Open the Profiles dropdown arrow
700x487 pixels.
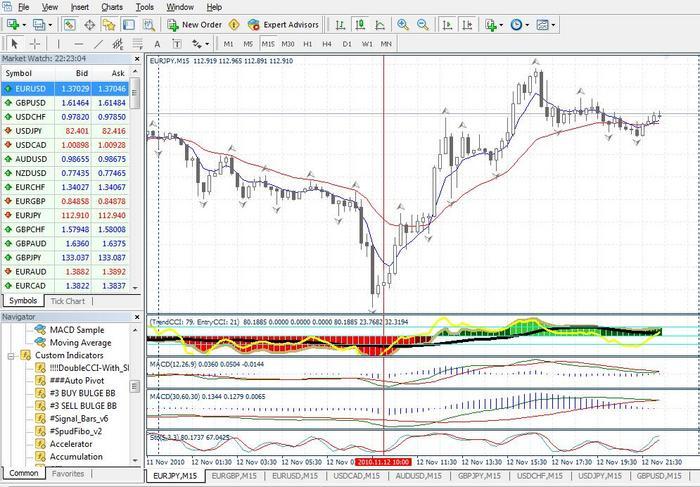(x=50, y=25)
